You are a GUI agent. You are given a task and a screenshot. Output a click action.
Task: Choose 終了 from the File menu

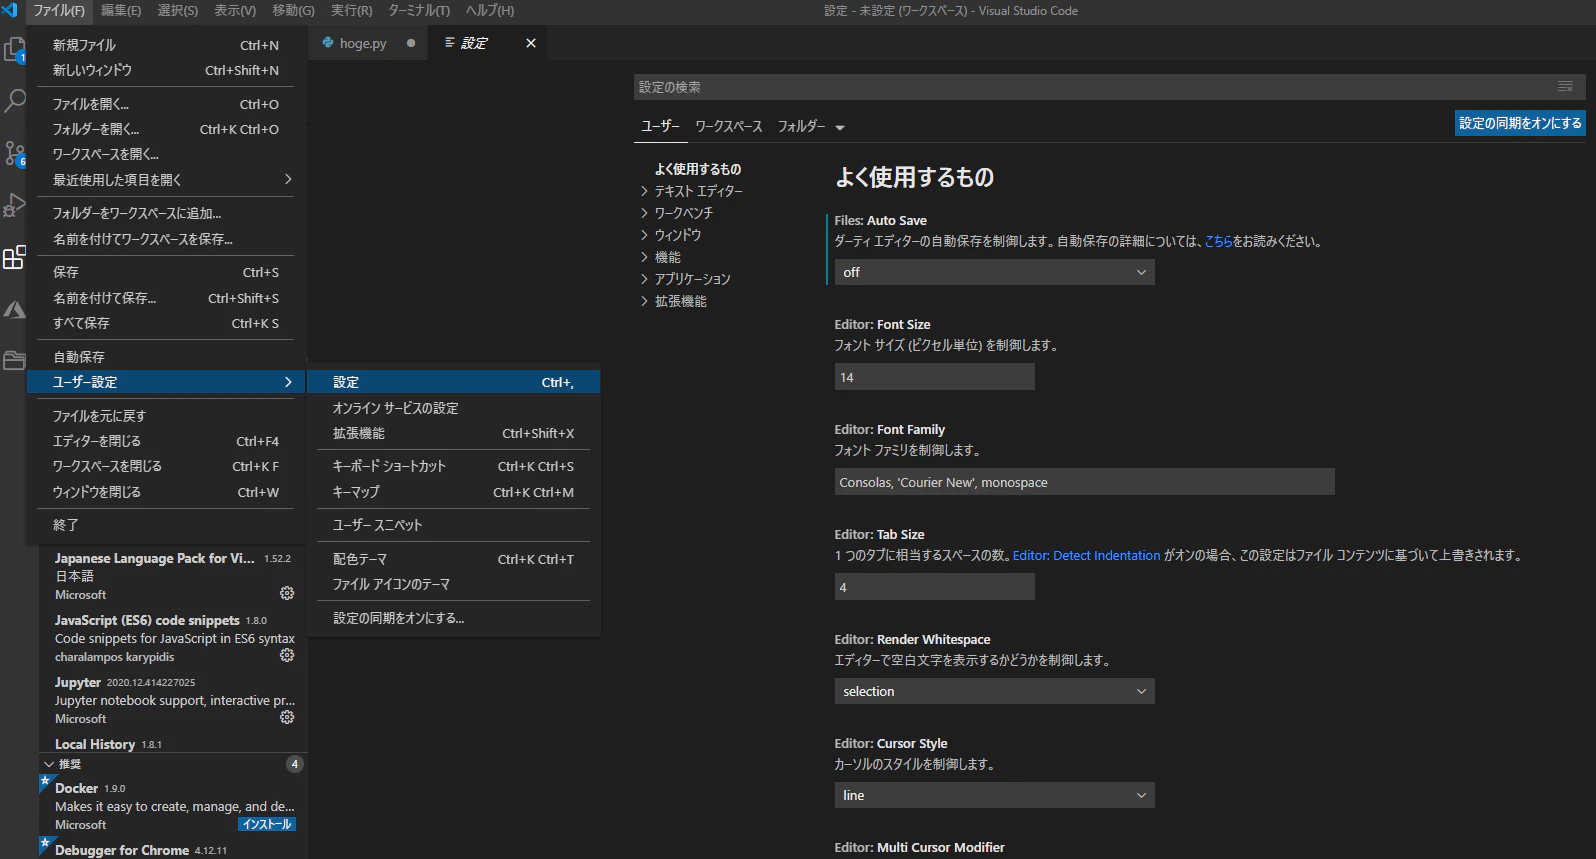tap(166, 525)
